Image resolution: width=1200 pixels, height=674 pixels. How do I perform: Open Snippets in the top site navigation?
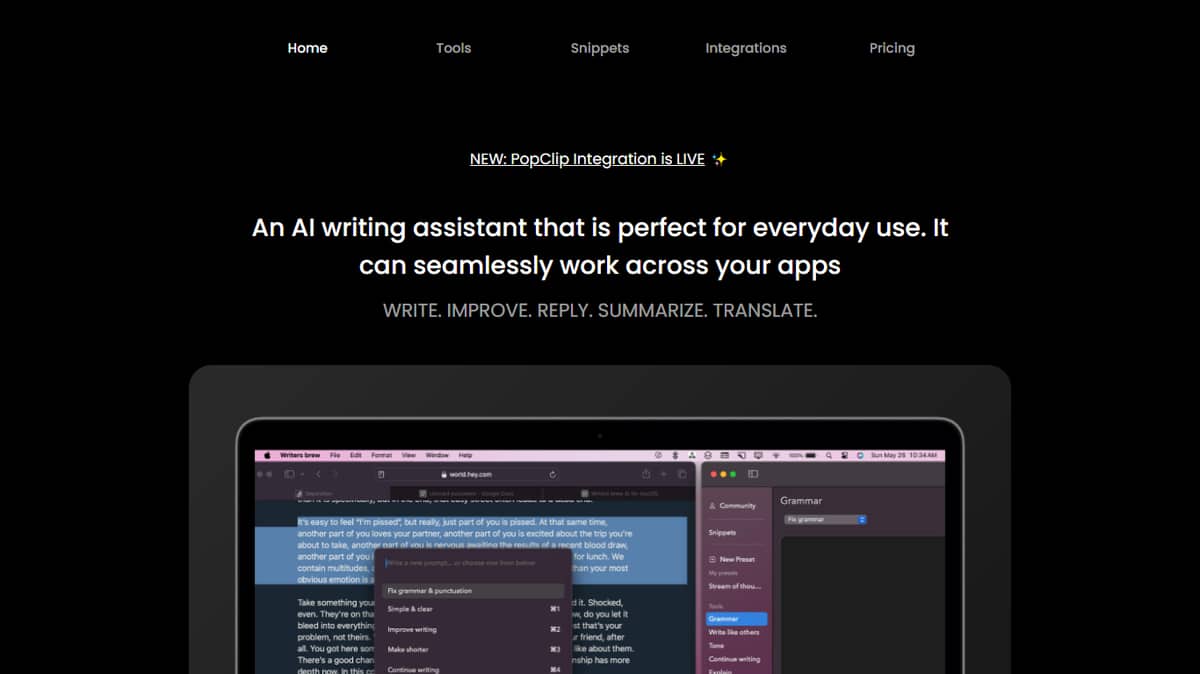(600, 48)
